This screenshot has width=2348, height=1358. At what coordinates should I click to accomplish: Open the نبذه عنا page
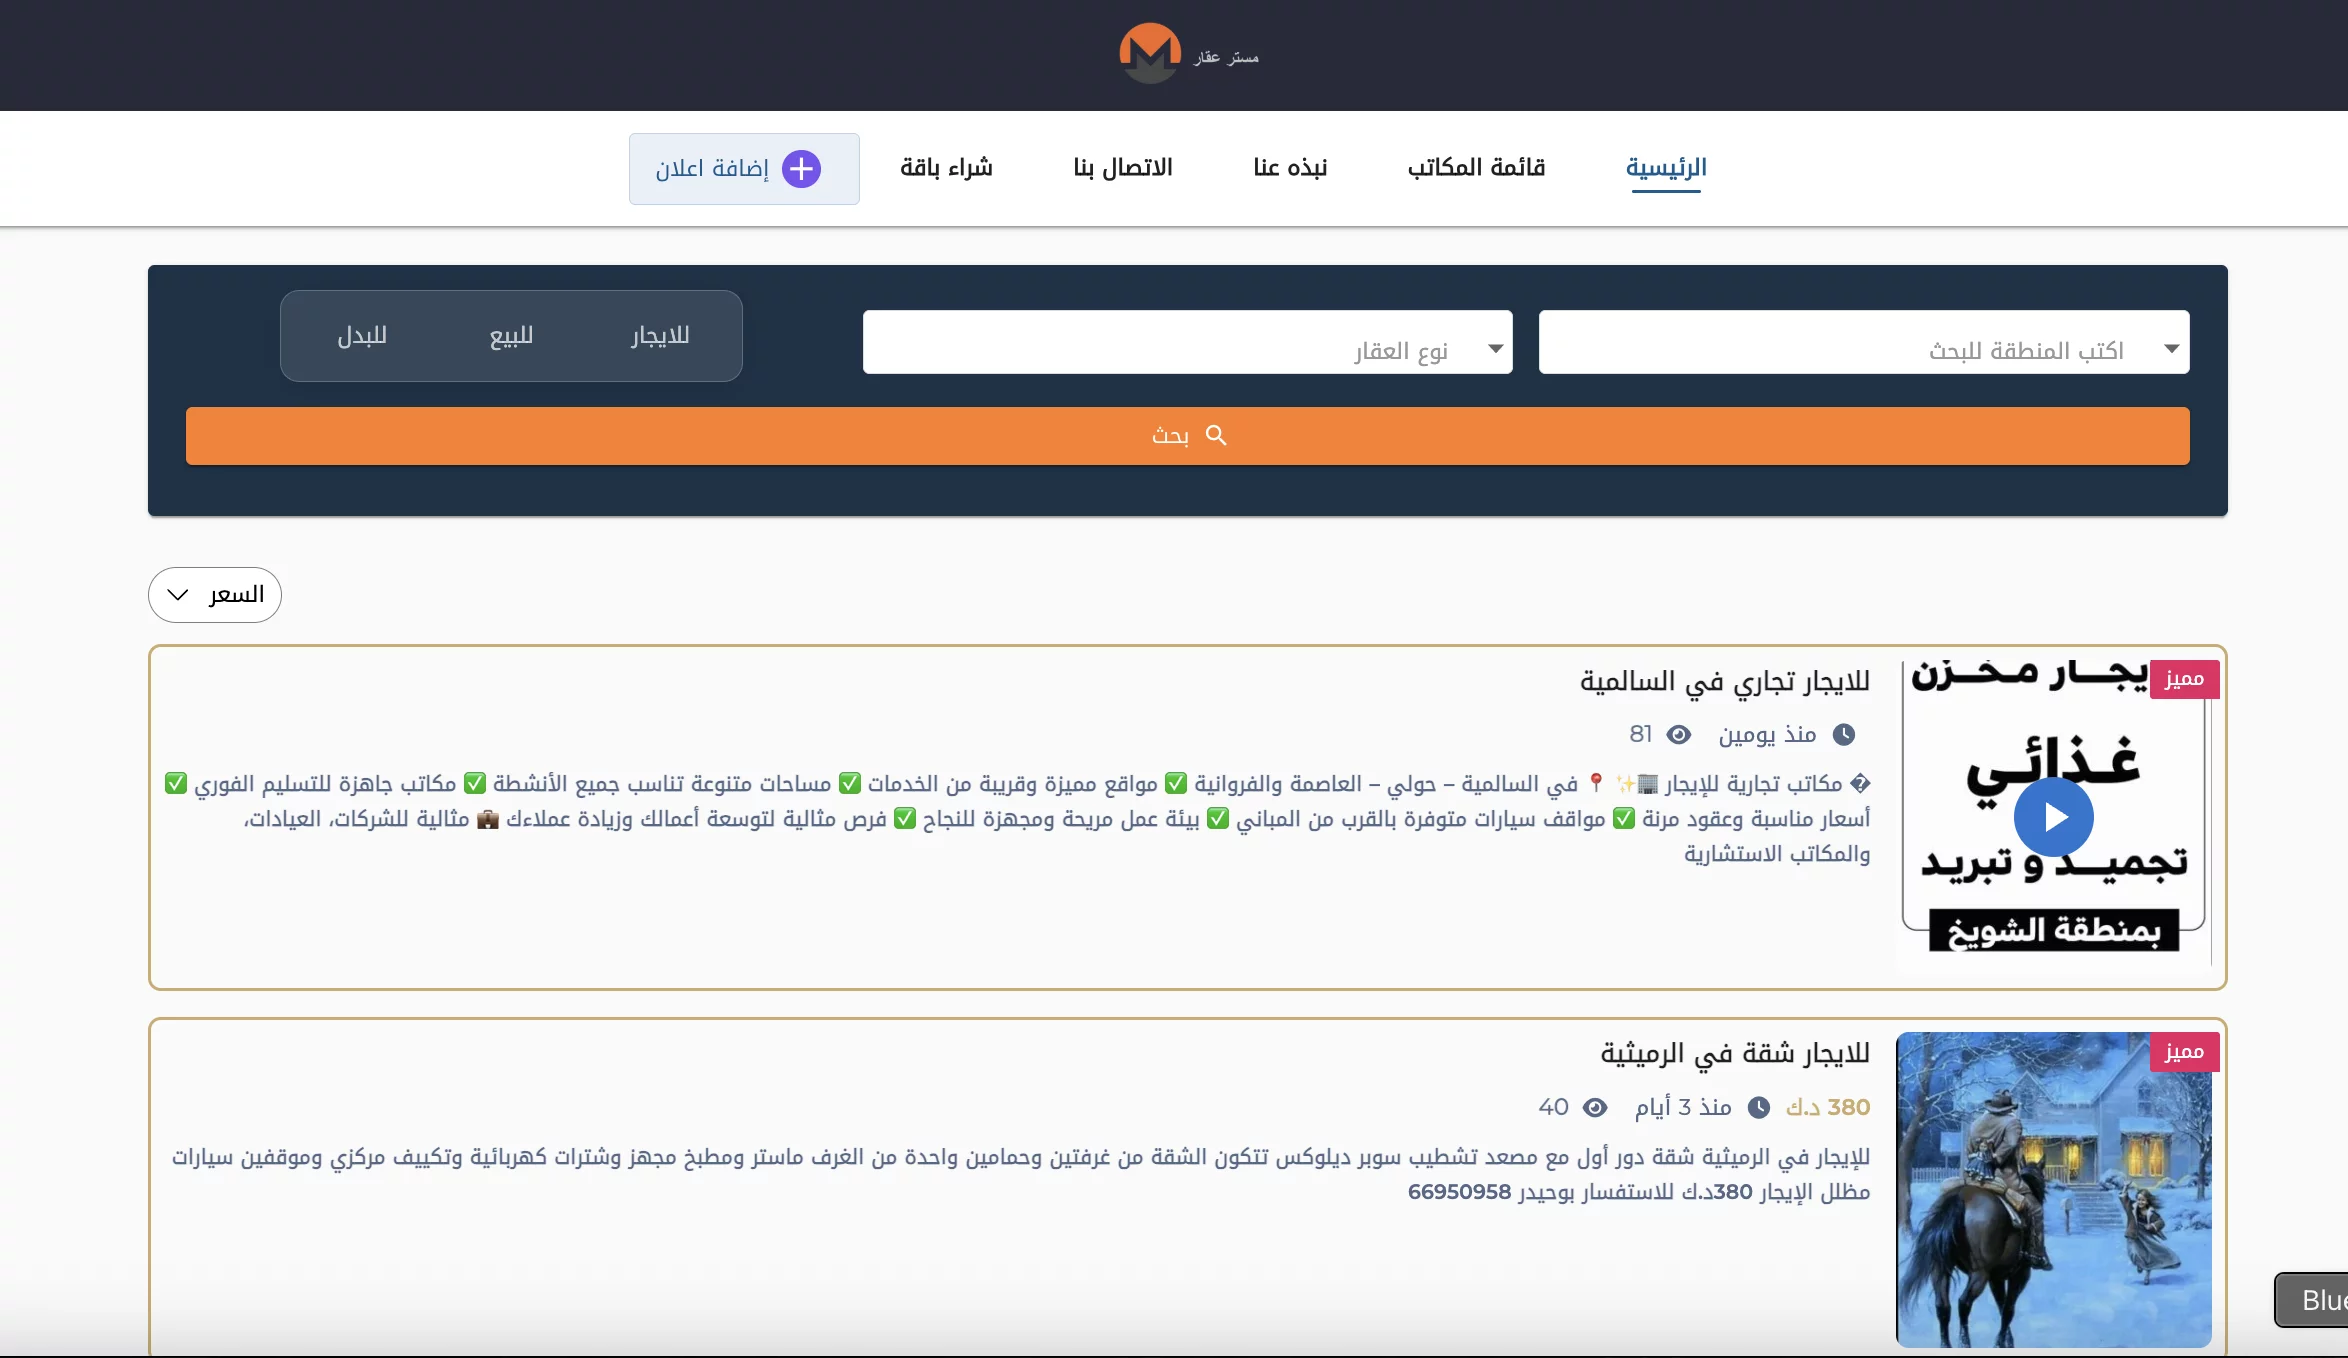coord(1290,168)
